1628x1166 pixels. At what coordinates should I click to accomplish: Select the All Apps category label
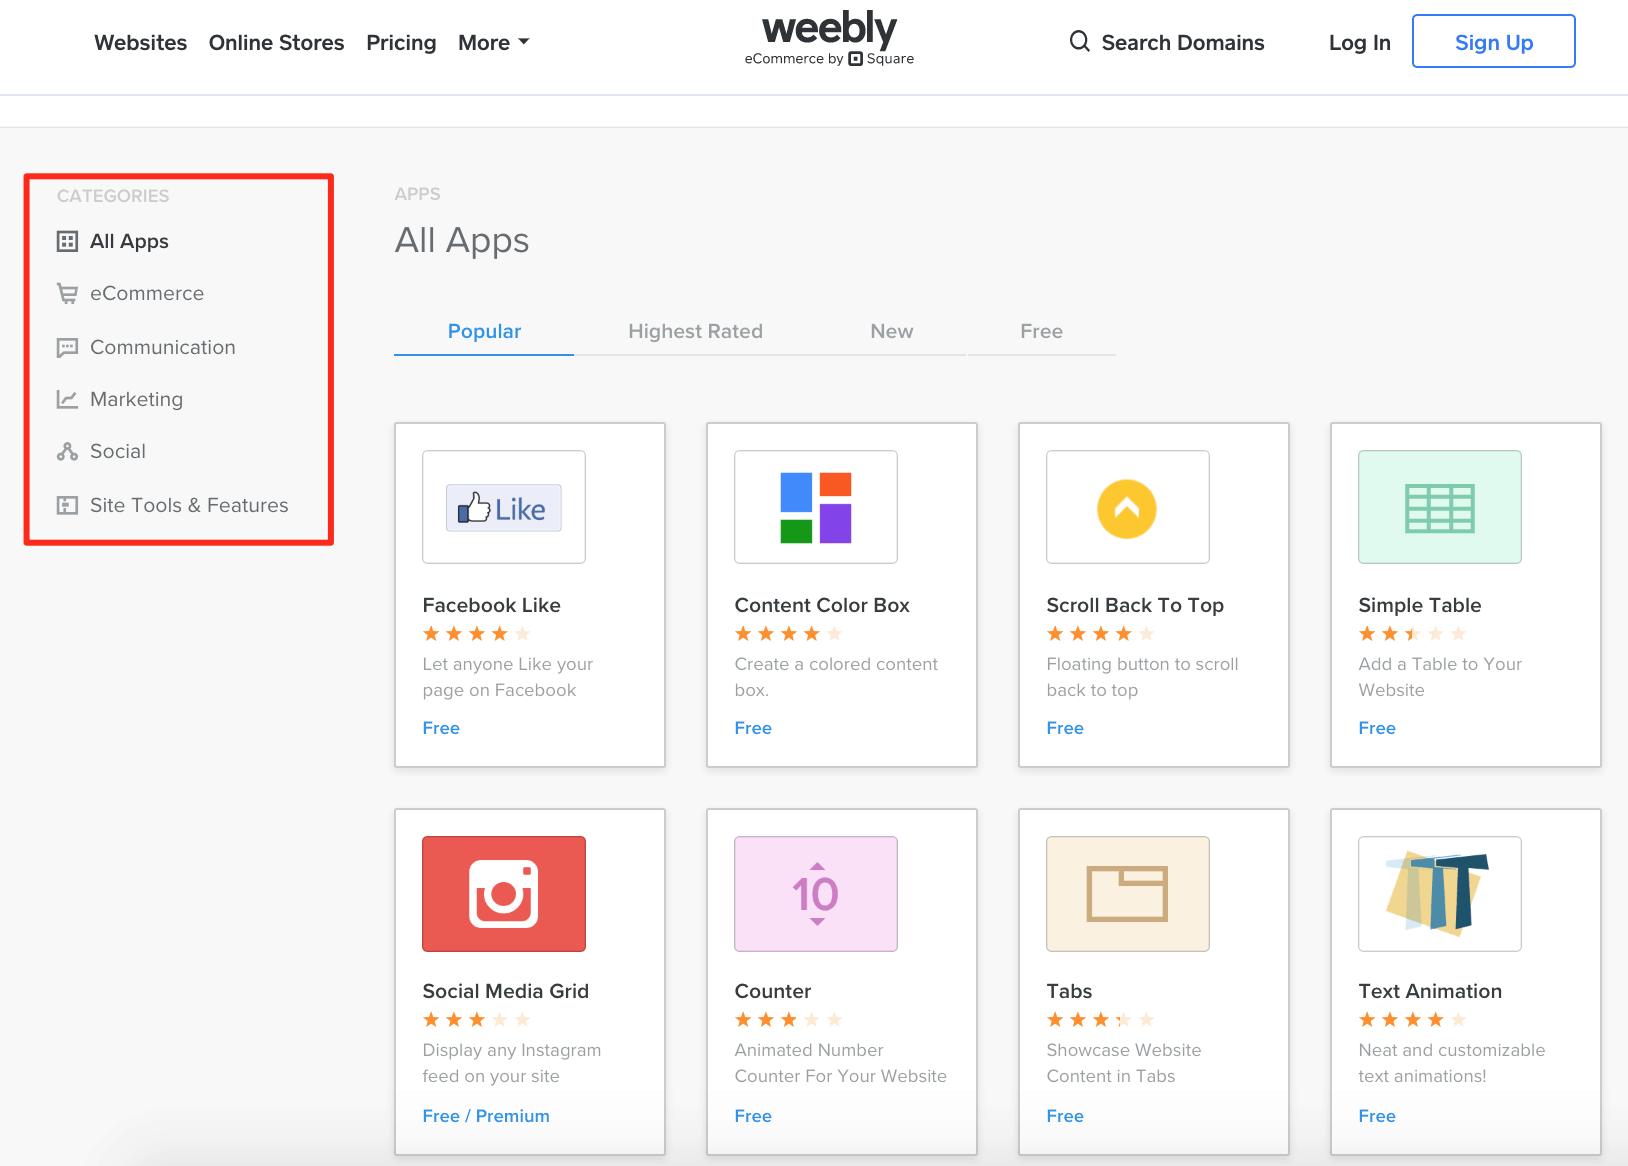[129, 241]
